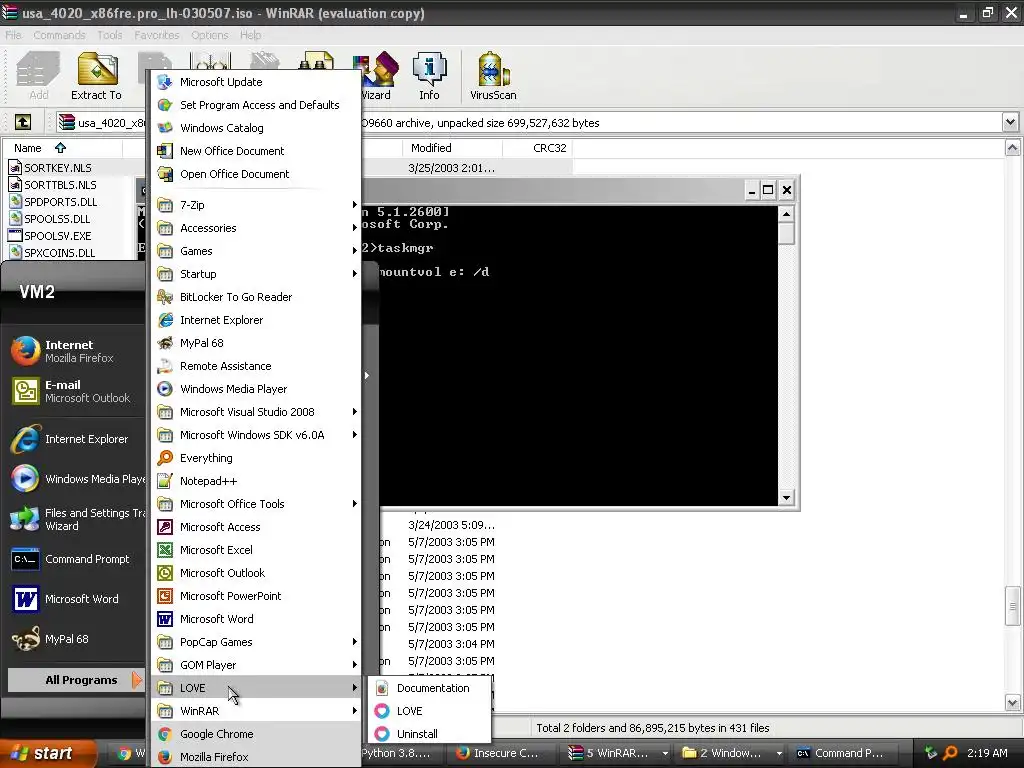Click the Extract To toolbar icon in WinRAR
Screen dimensions: 1024x768
pyautogui.click(x=96, y=76)
